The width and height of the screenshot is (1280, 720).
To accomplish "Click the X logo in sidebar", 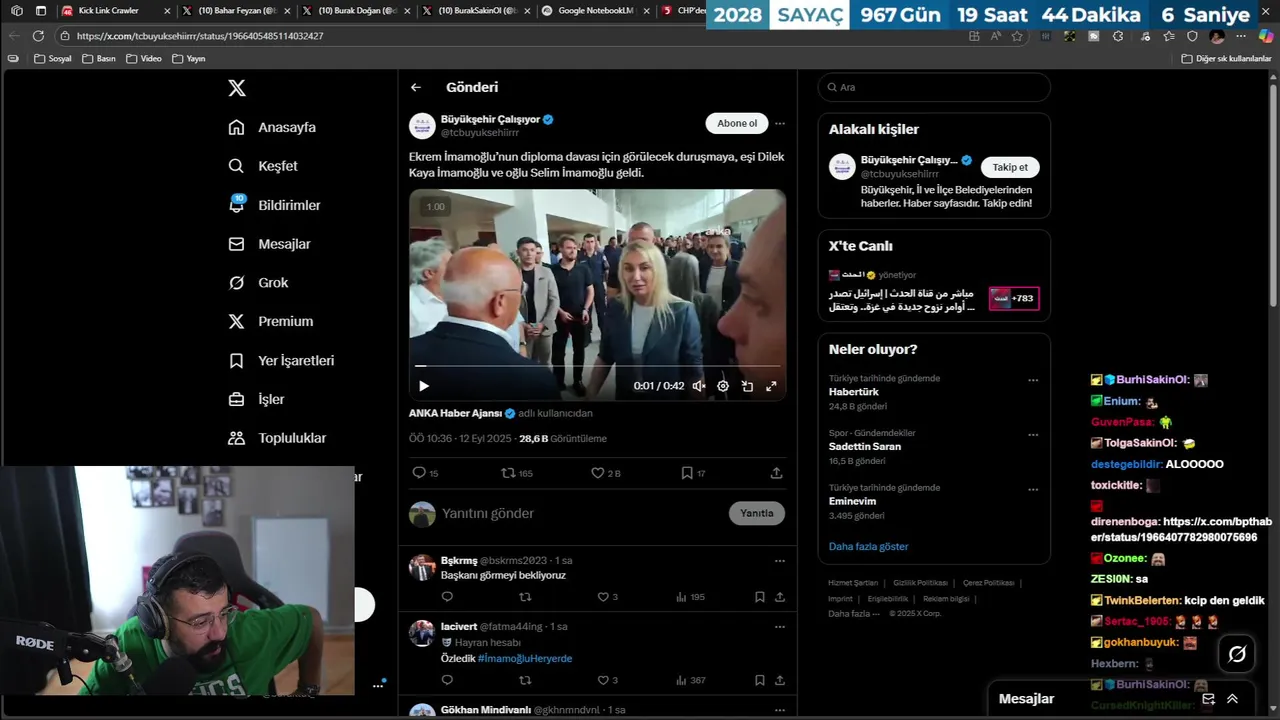I will point(237,88).
